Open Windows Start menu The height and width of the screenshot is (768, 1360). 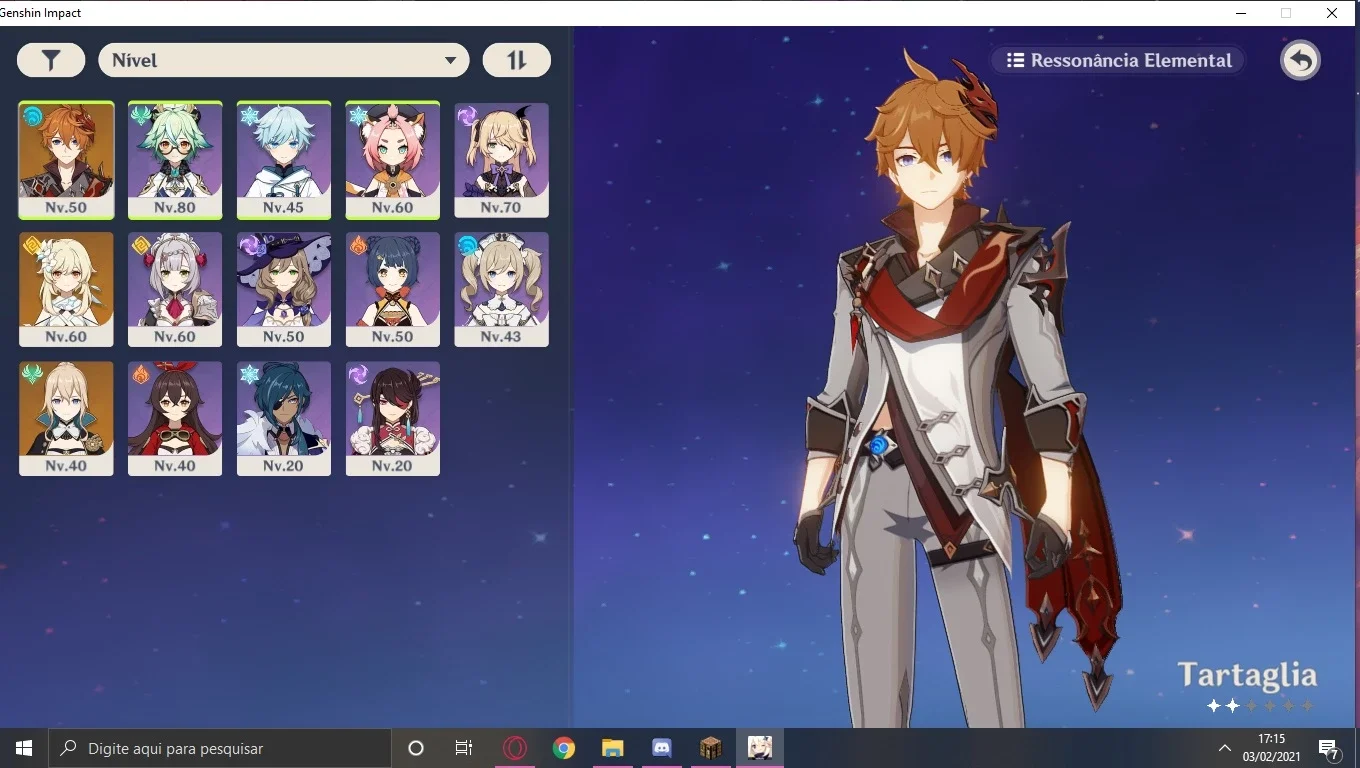24,748
